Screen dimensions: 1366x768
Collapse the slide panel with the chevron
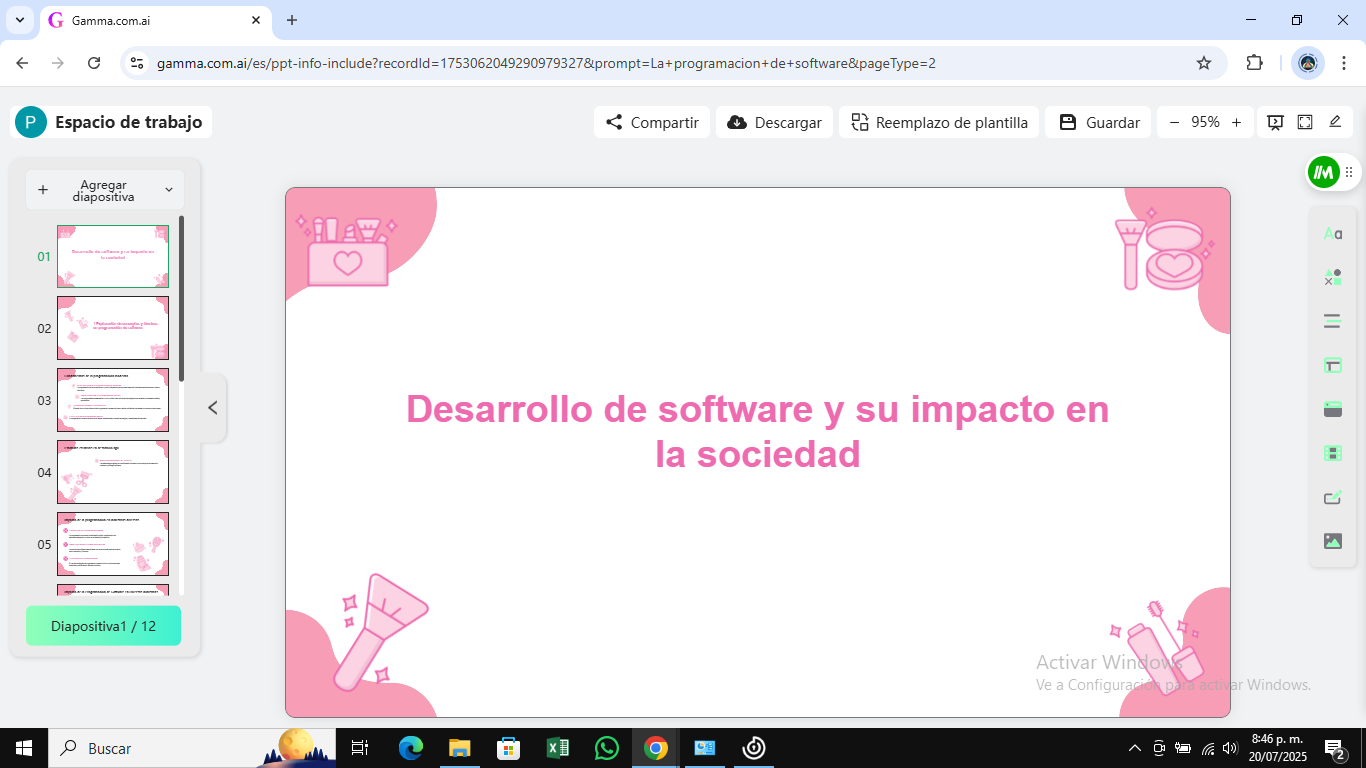pyautogui.click(x=212, y=408)
